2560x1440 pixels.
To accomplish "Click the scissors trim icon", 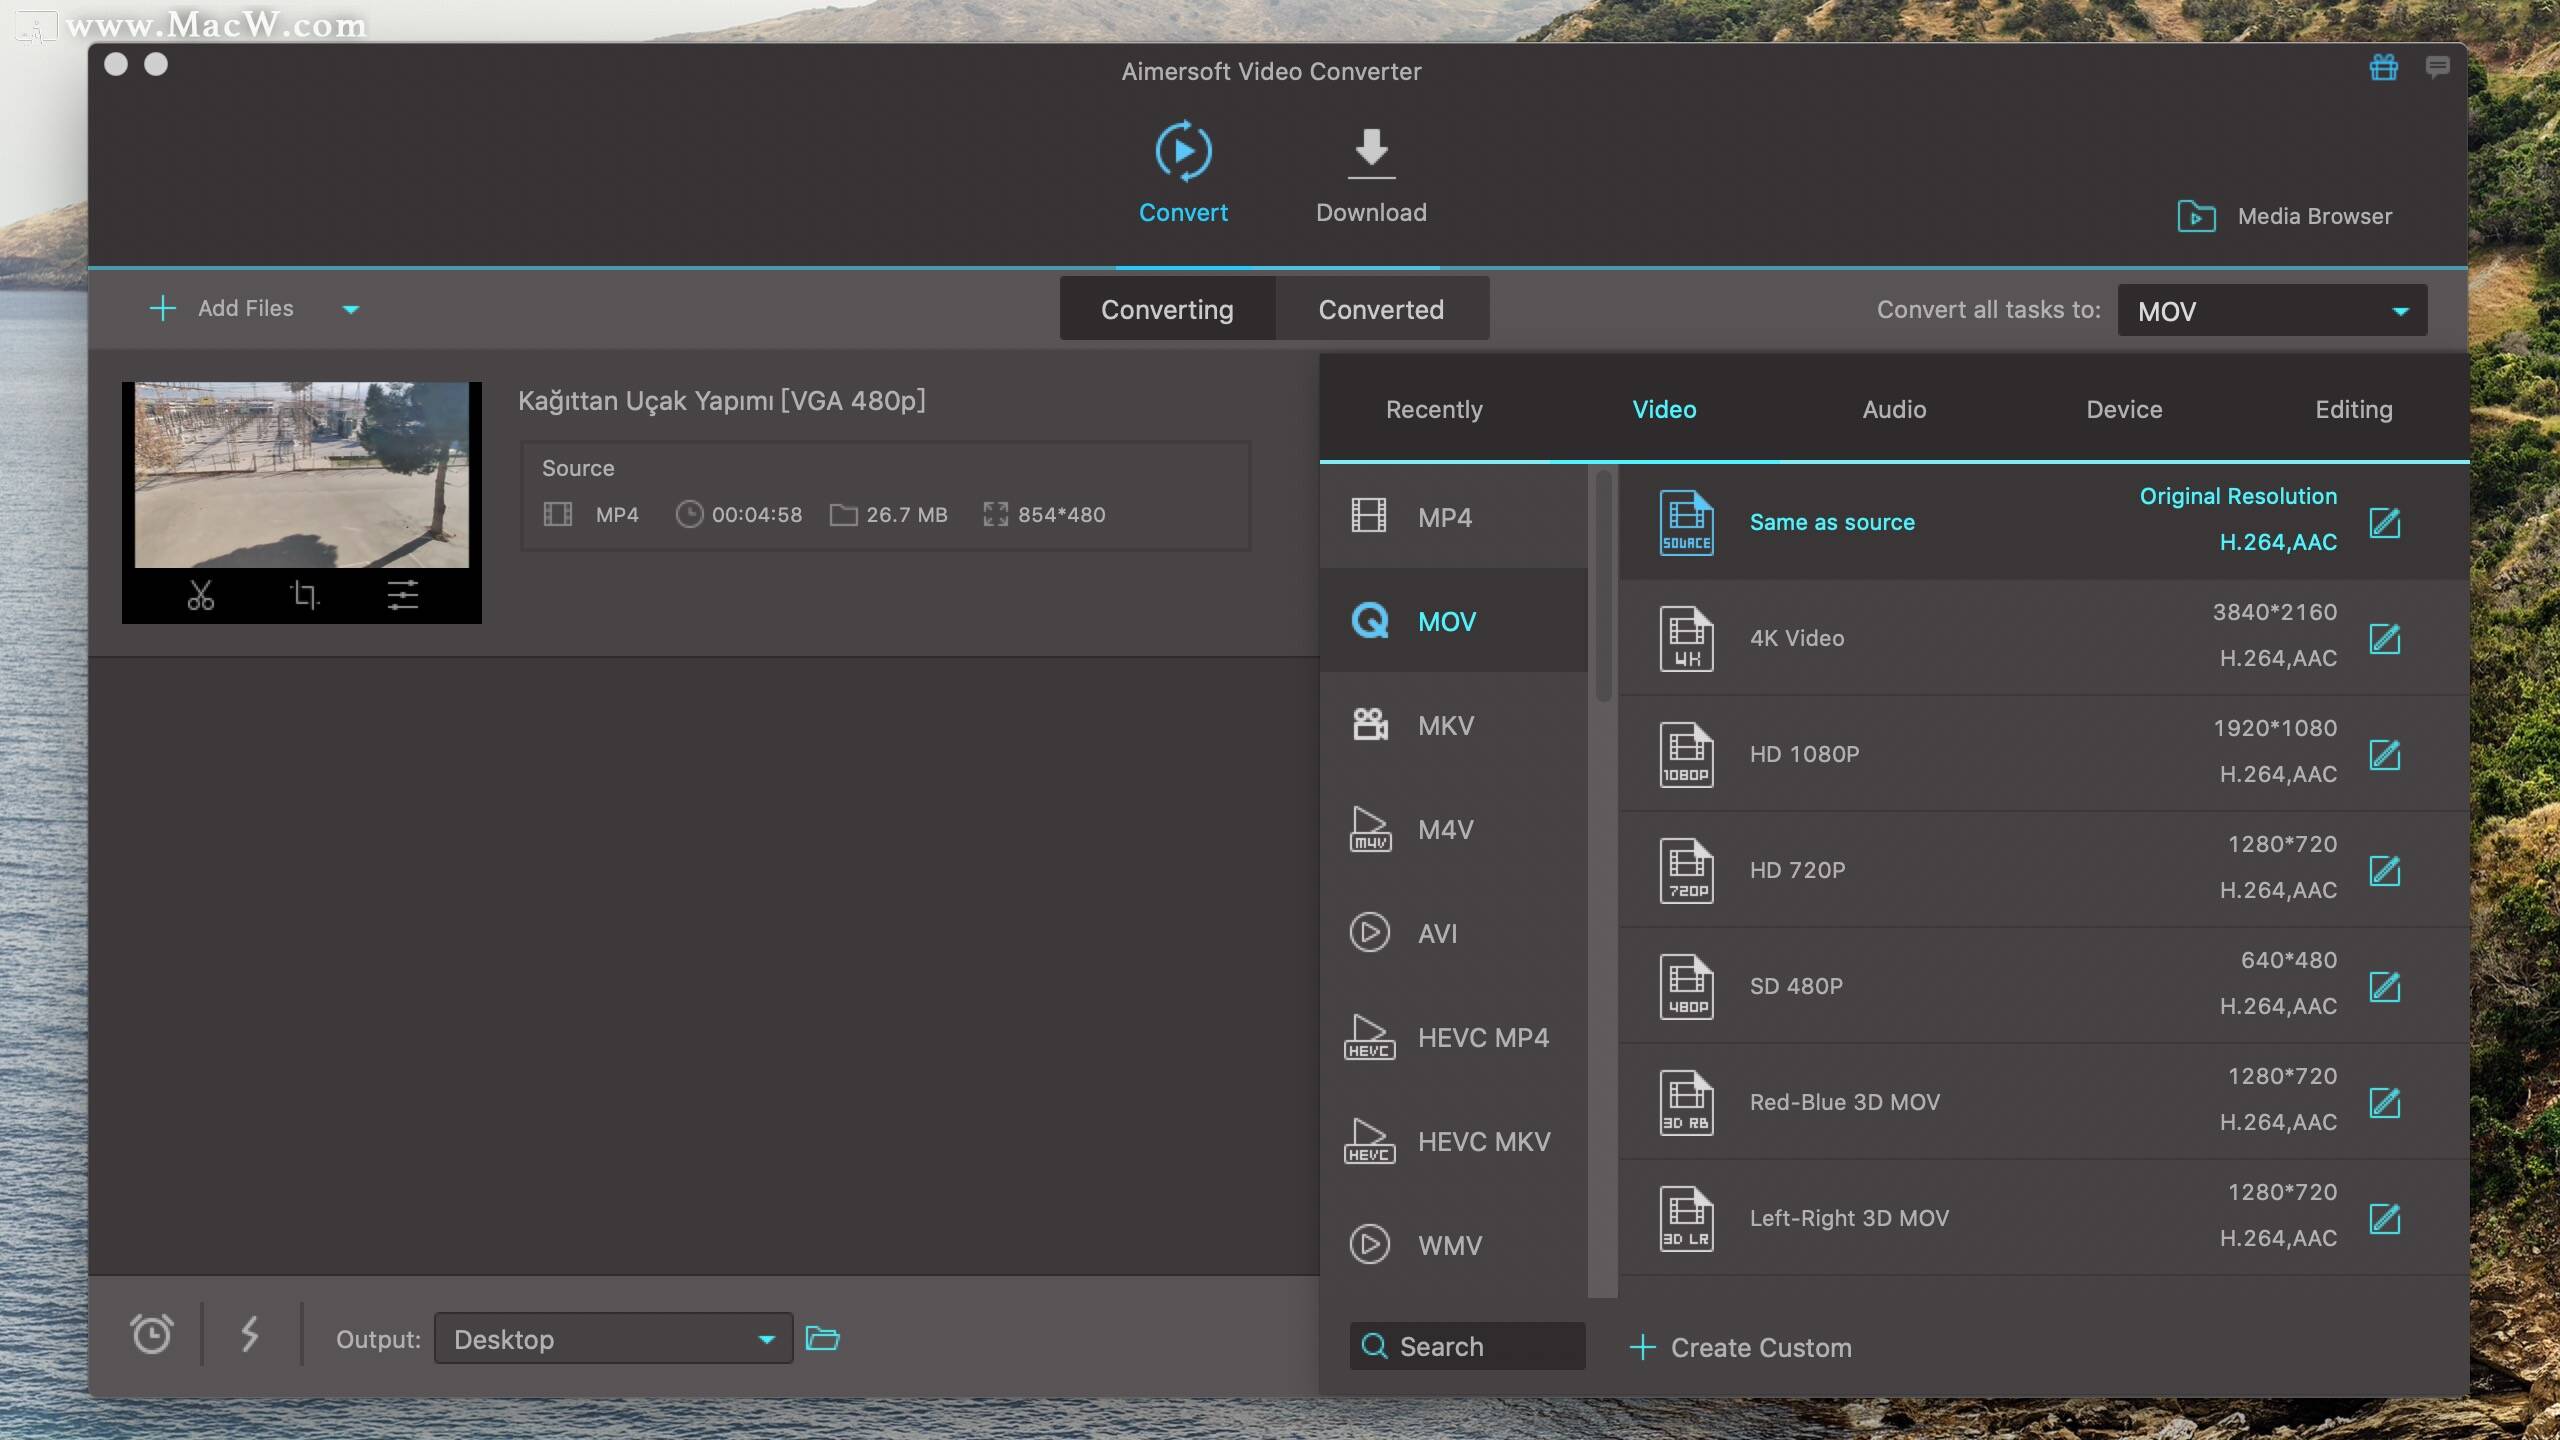I will tap(201, 595).
